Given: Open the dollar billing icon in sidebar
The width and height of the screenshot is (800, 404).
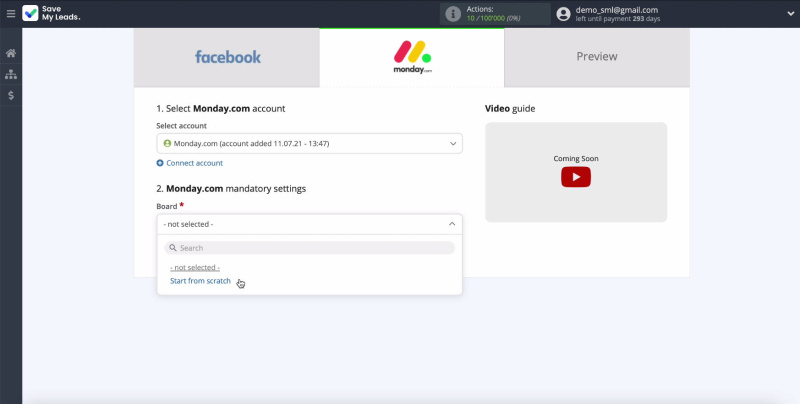Looking at the screenshot, I should point(11,95).
